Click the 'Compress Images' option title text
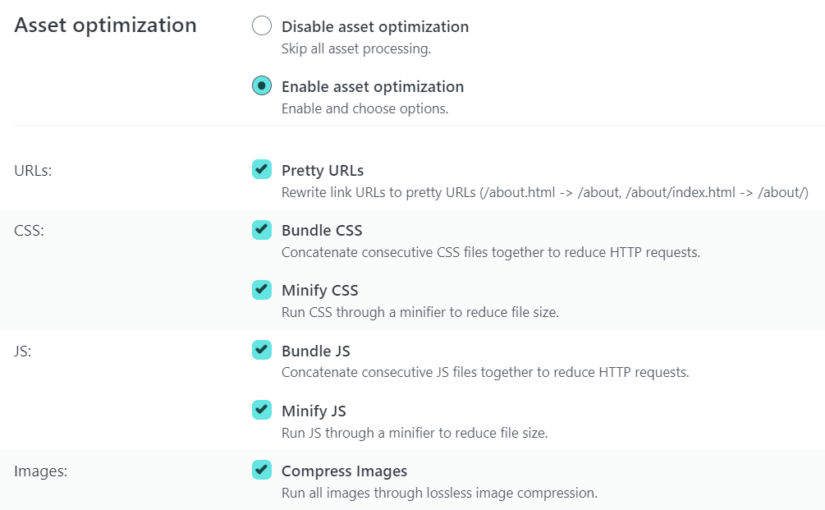825x510 pixels. pos(344,471)
